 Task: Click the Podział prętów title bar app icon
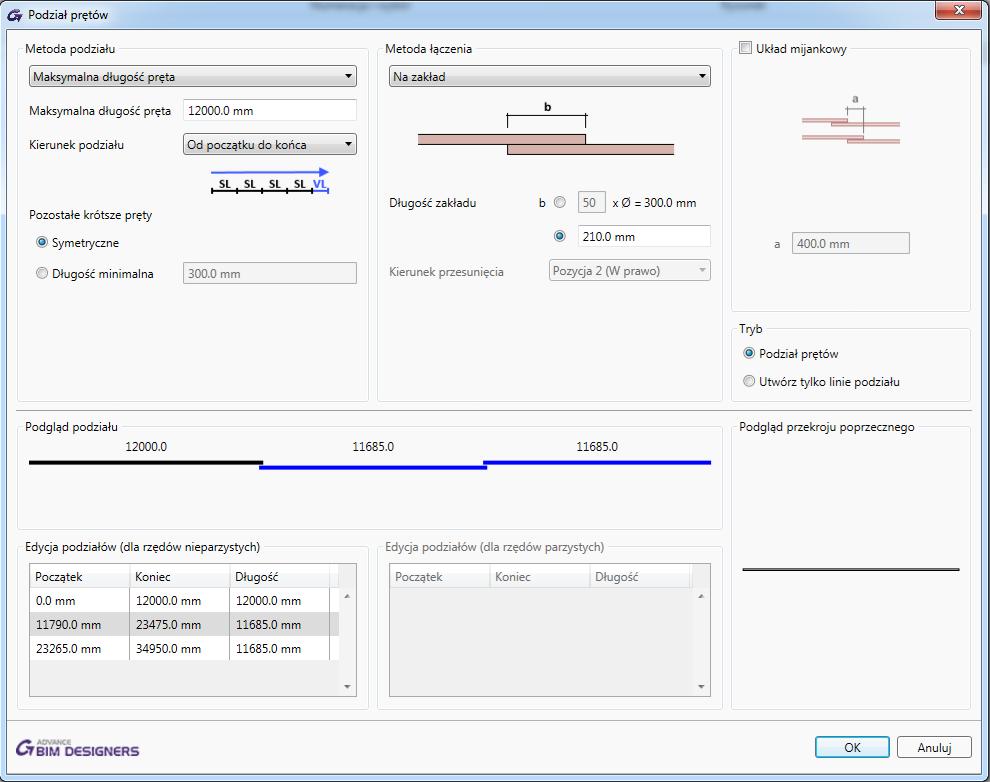pos(15,15)
